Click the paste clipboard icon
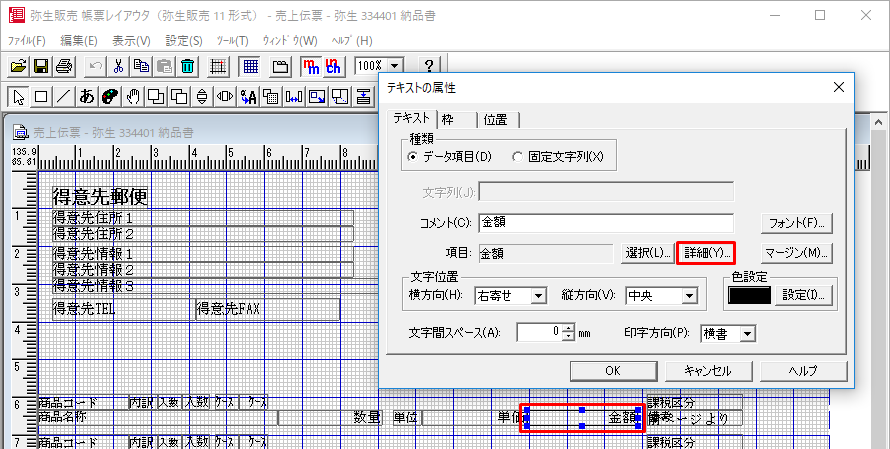 [164, 66]
